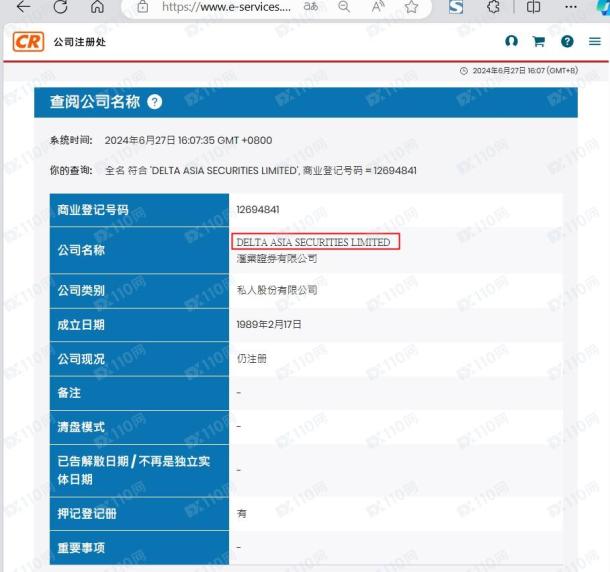Open the help question mark in header
The image size is (610, 572).
(567, 41)
